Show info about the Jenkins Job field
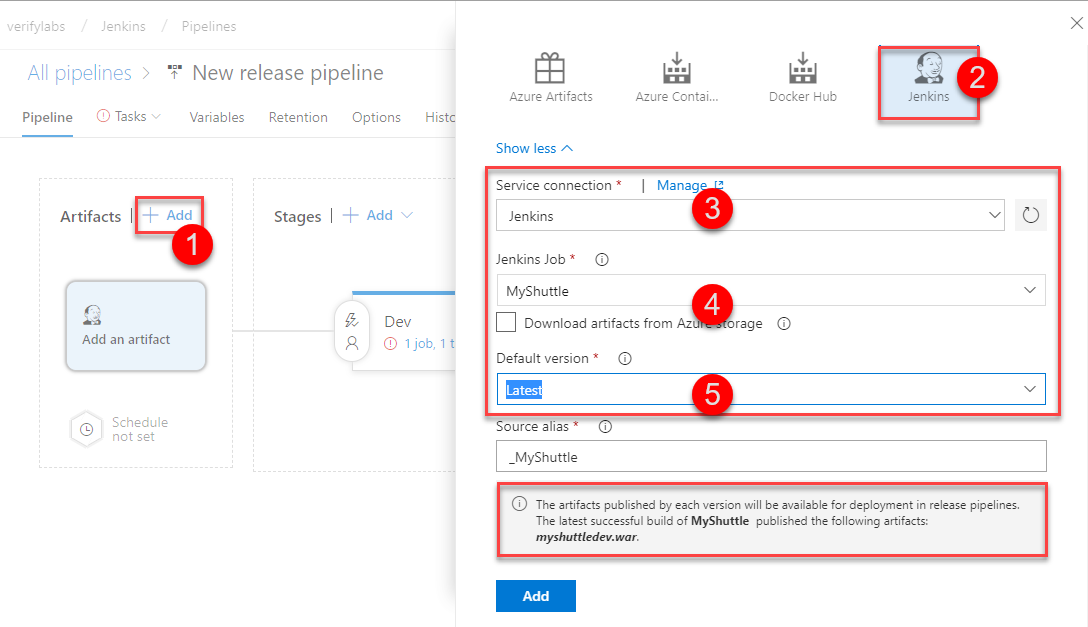 pos(602,259)
